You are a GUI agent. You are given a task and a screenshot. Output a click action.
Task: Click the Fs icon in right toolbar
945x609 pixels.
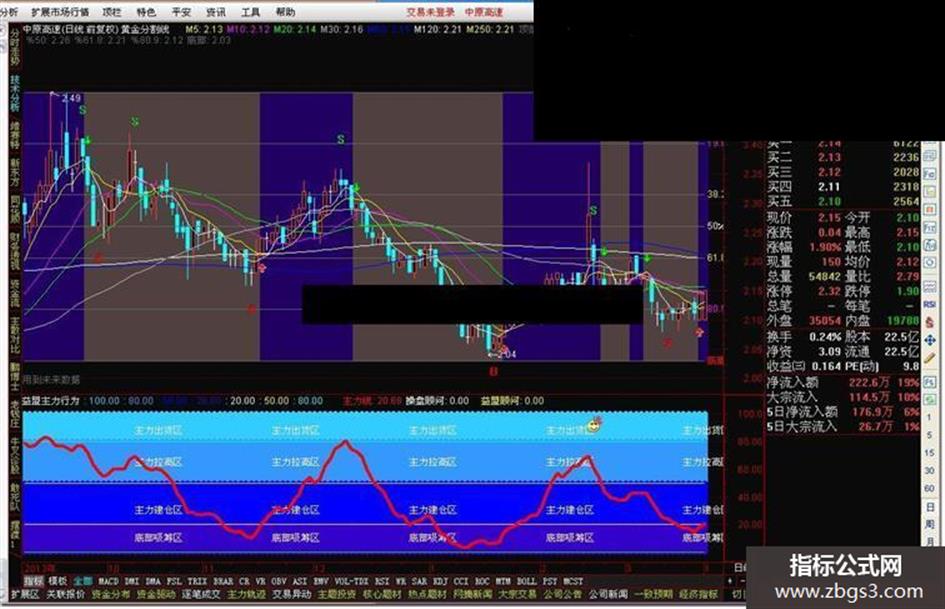tap(930, 382)
